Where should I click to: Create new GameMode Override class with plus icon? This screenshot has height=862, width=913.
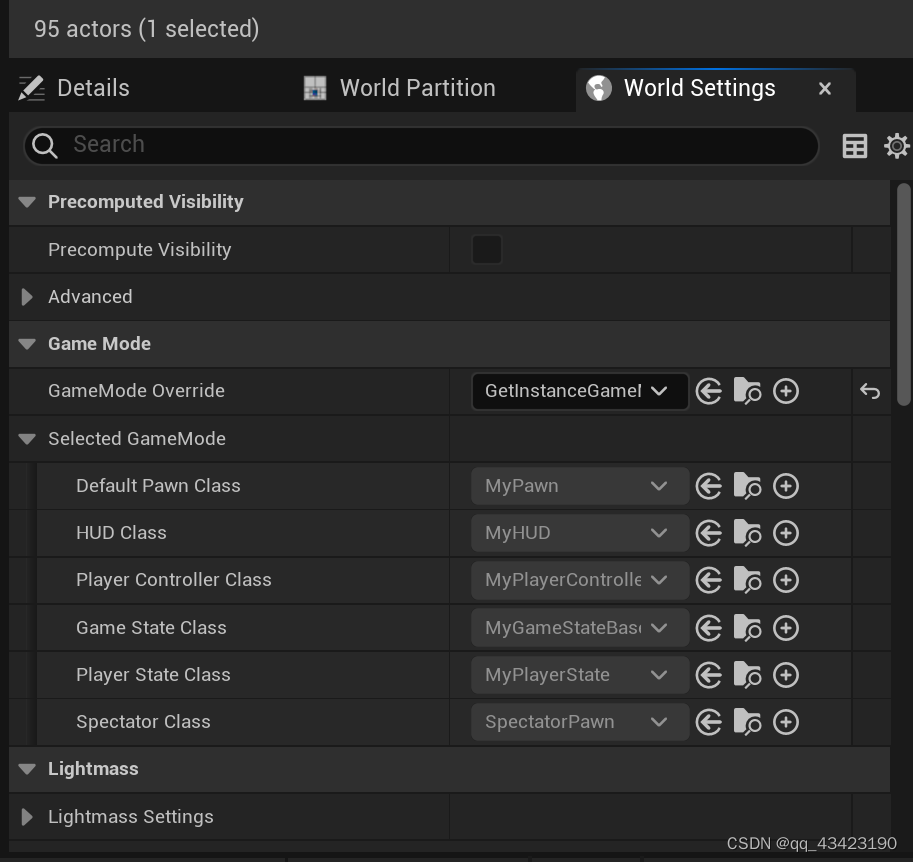coord(786,391)
